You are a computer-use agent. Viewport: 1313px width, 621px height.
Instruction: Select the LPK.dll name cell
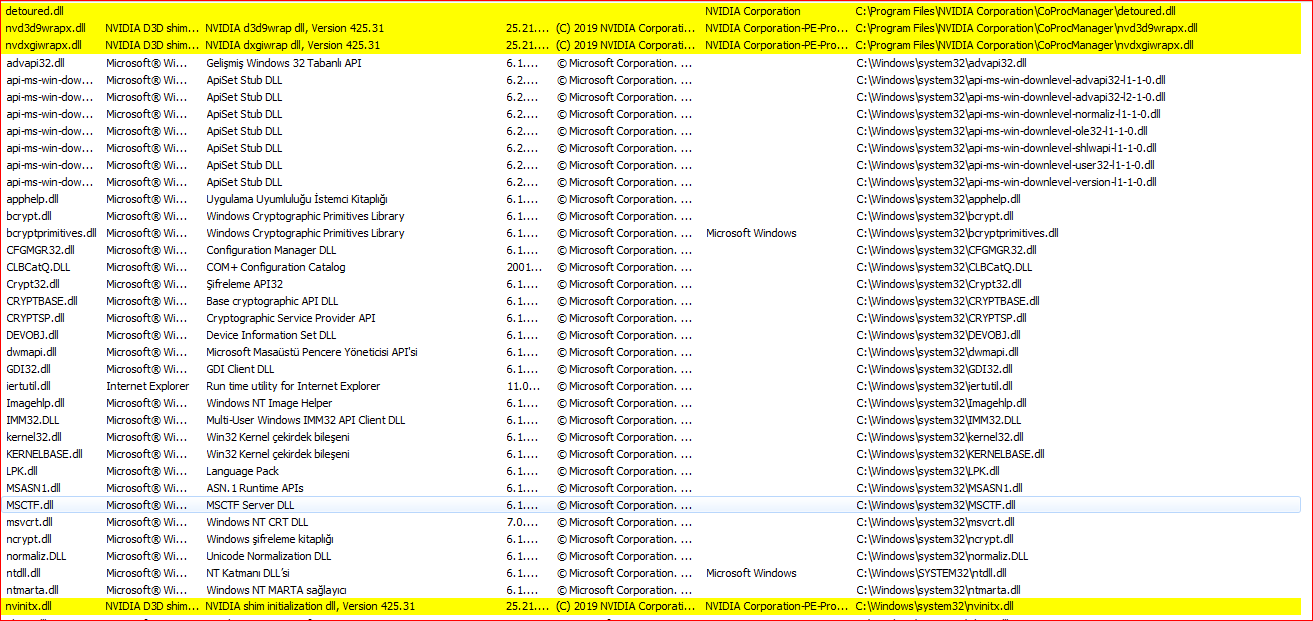coord(22,471)
